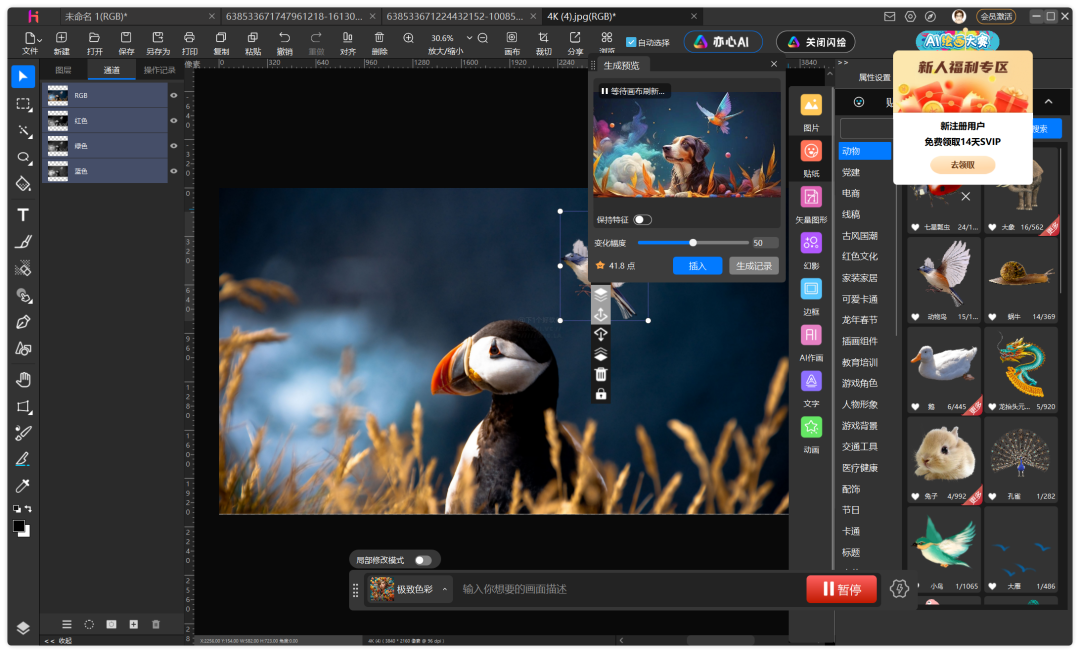This screenshot has height=653, width=1080.
Task: Adjust the 变化幅度 slider handle
Action: coord(693,242)
